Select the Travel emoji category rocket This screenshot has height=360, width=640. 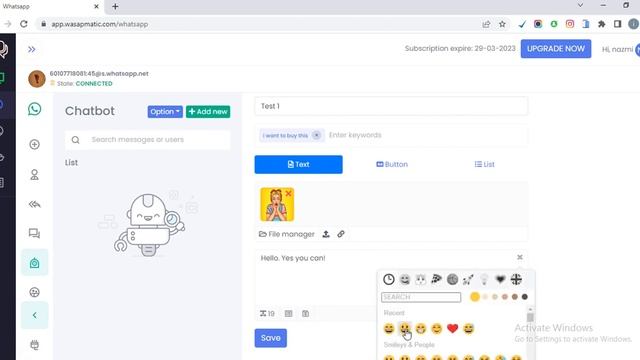[x=468, y=280]
